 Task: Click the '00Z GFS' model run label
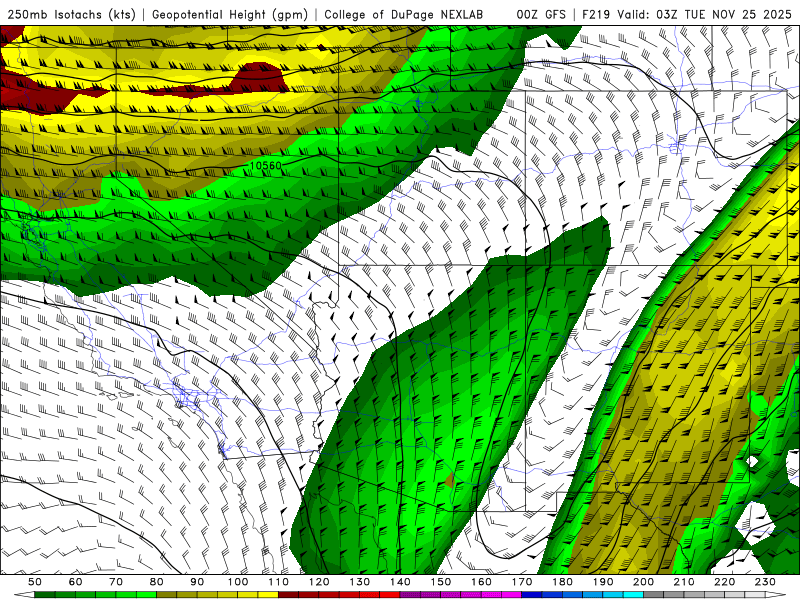click(541, 14)
